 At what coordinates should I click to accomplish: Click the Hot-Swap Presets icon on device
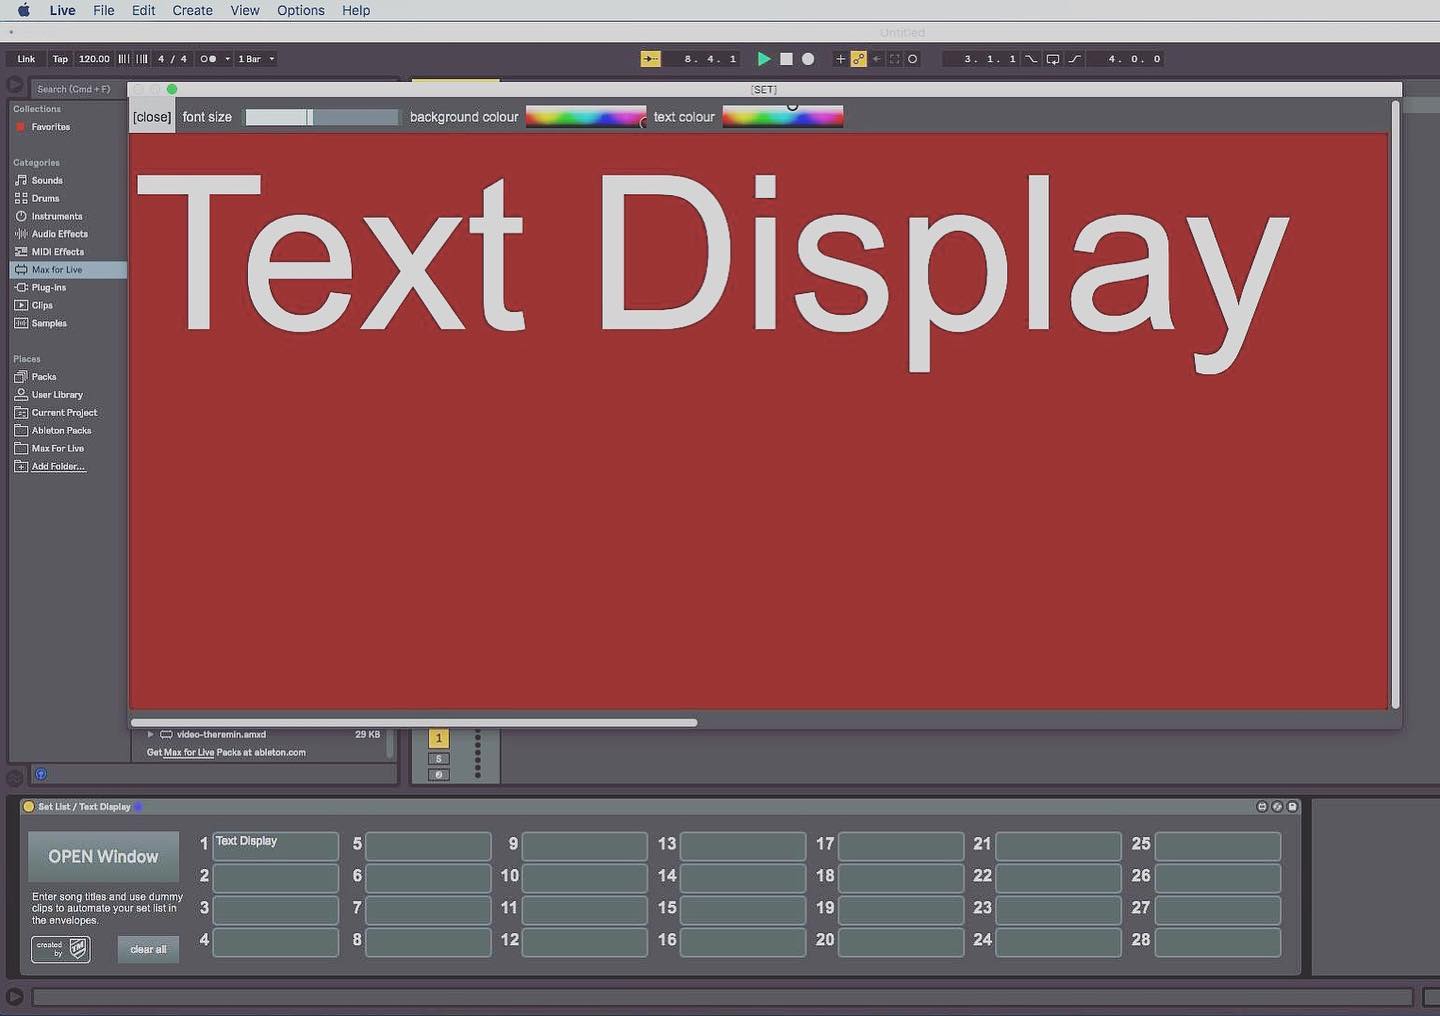1277,806
